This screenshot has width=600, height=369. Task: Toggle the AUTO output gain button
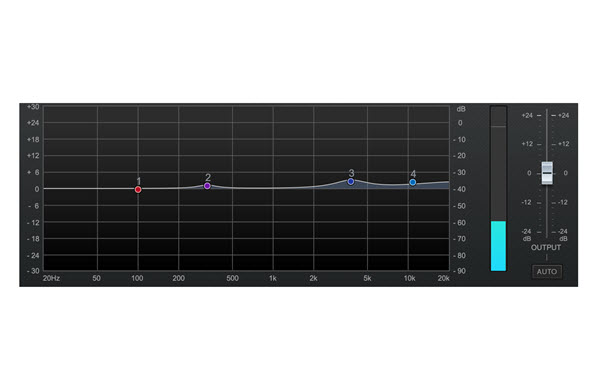547,272
